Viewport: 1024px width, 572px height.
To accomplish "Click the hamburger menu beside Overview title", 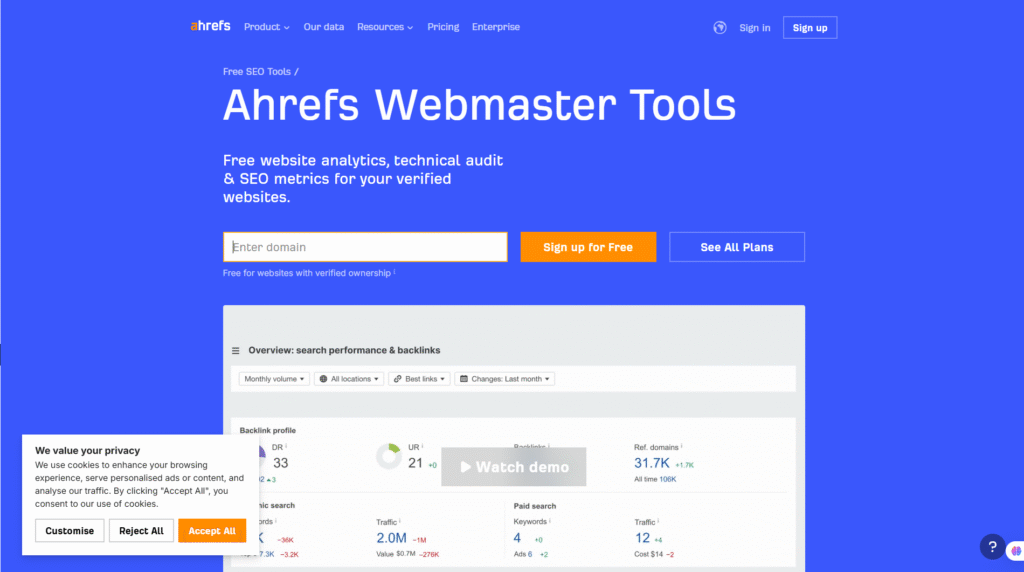I will coord(236,351).
